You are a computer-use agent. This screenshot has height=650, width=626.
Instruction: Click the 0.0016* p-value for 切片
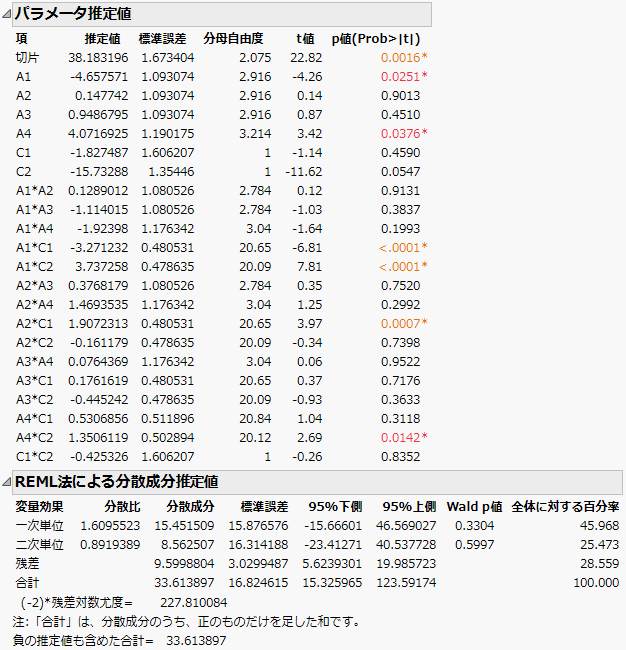404,58
